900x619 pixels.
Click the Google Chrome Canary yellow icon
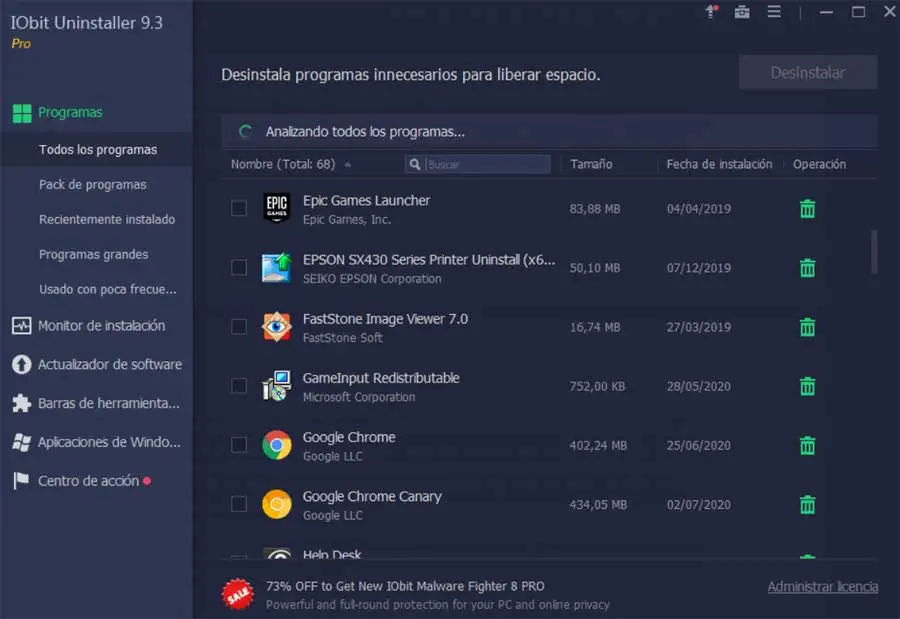(x=277, y=504)
